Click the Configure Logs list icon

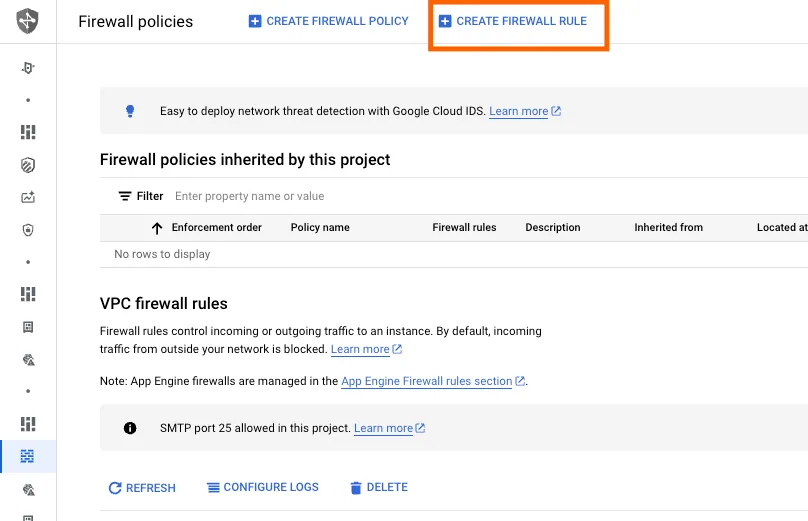point(213,487)
